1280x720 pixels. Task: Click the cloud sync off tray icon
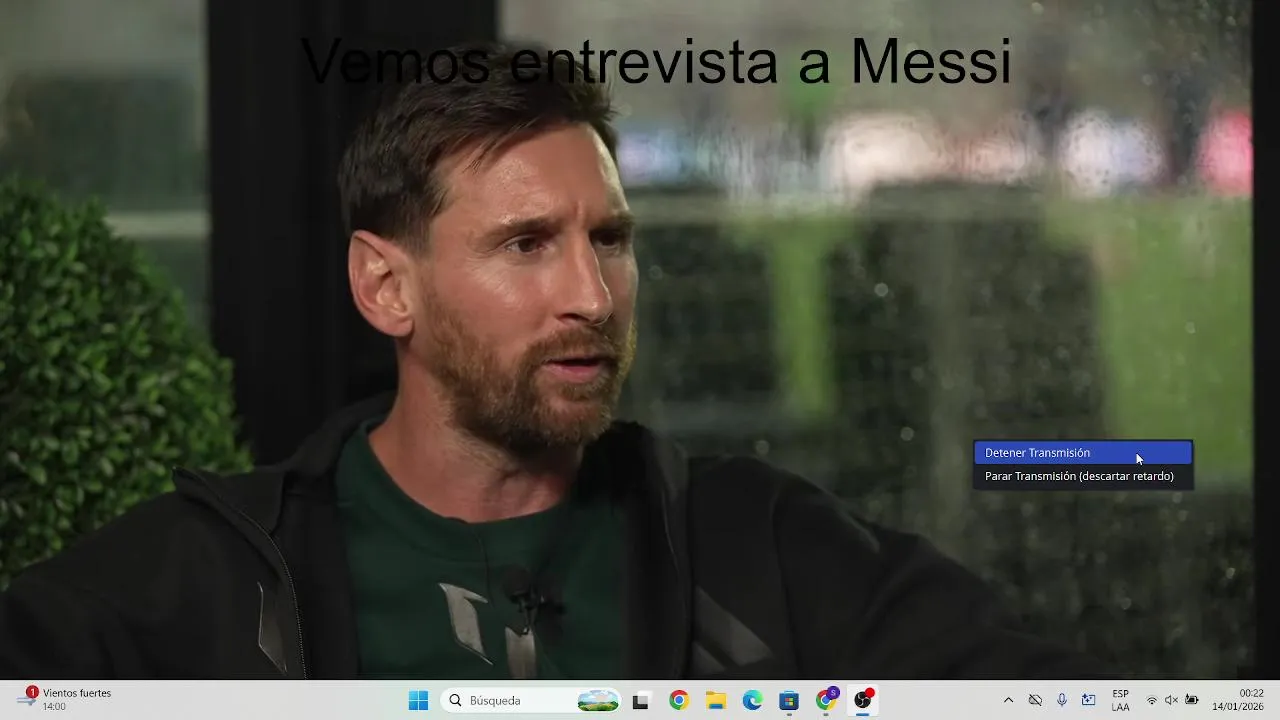1035,700
